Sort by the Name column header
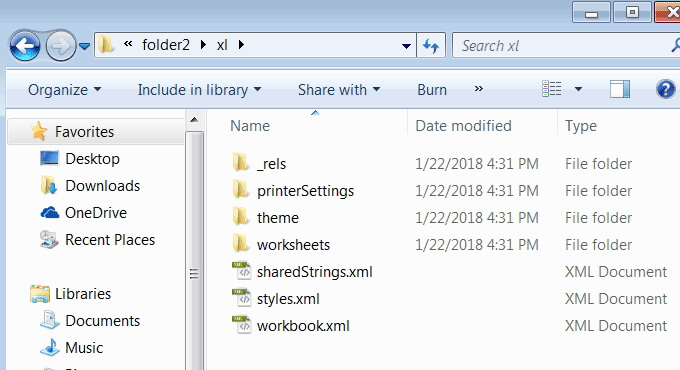The width and height of the screenshot is (680, 370). [x=250, y=126]
